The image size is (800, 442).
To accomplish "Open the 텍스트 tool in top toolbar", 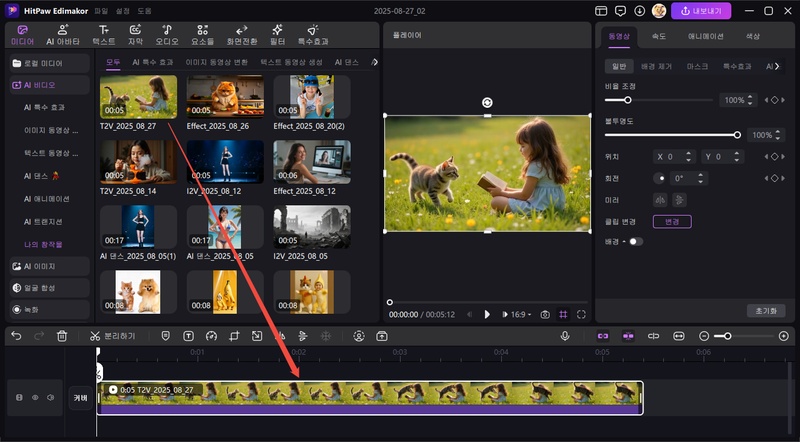I will point(104,35).
